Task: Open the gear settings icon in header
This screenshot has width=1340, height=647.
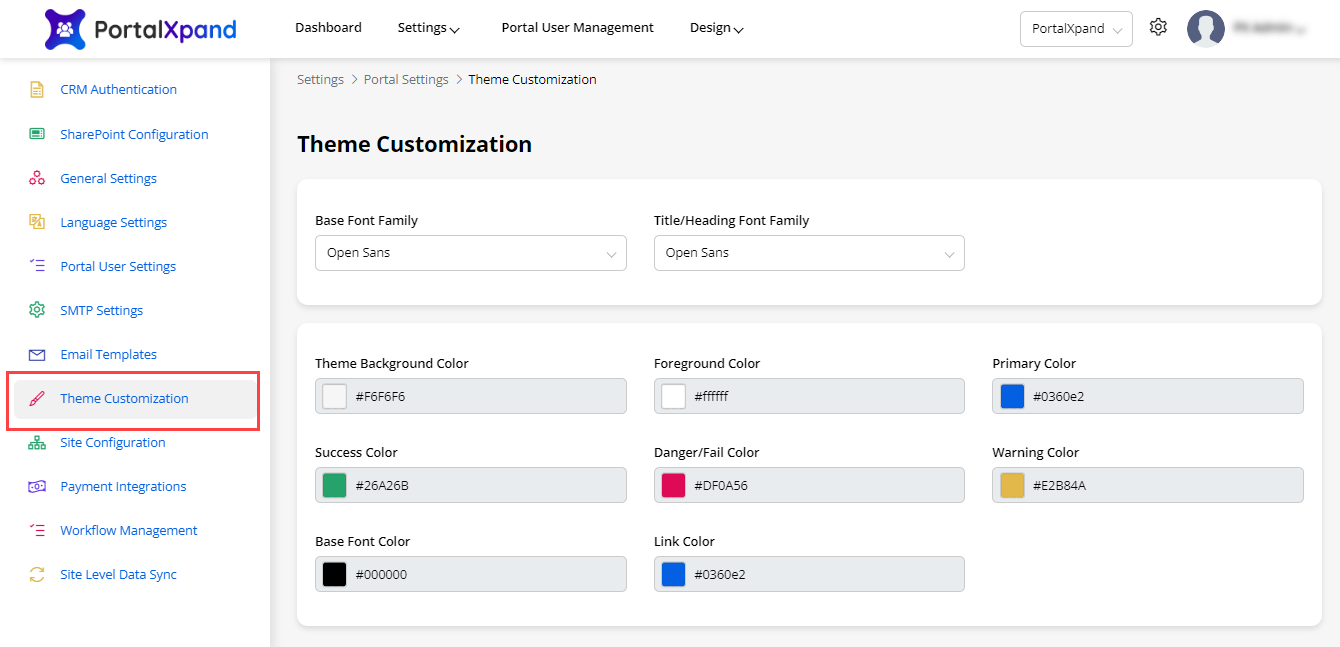Action: (1158, 28)
